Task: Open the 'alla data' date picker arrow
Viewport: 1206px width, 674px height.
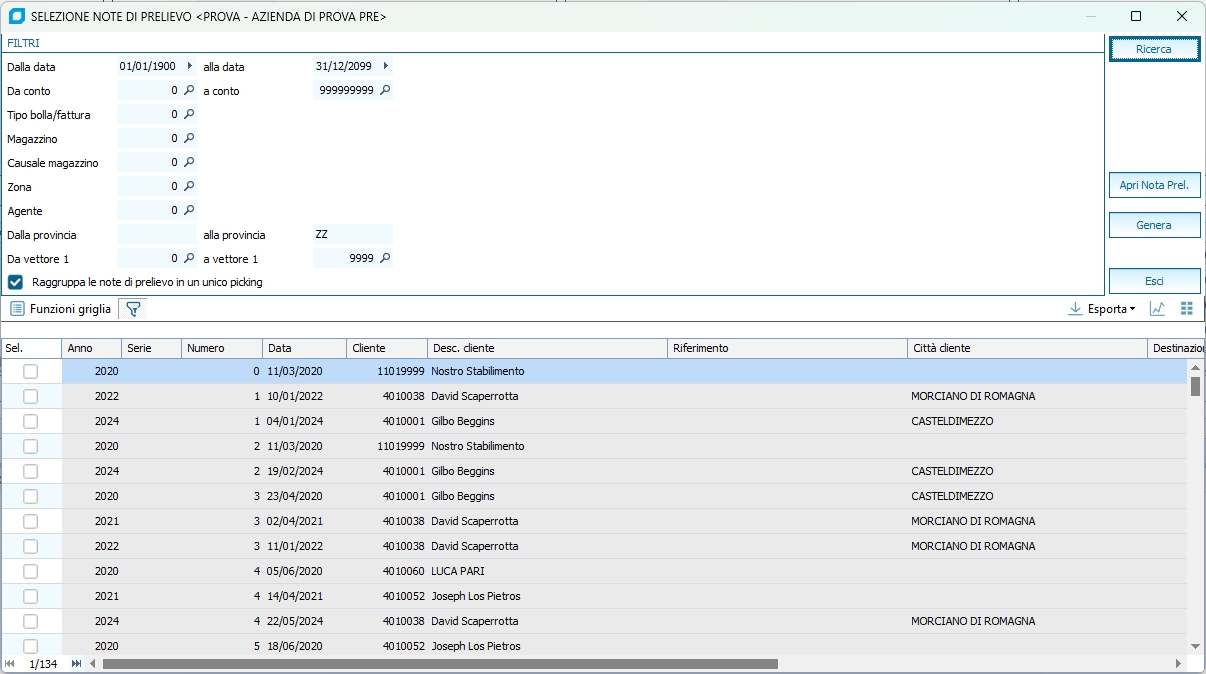Action: (385, 66)
